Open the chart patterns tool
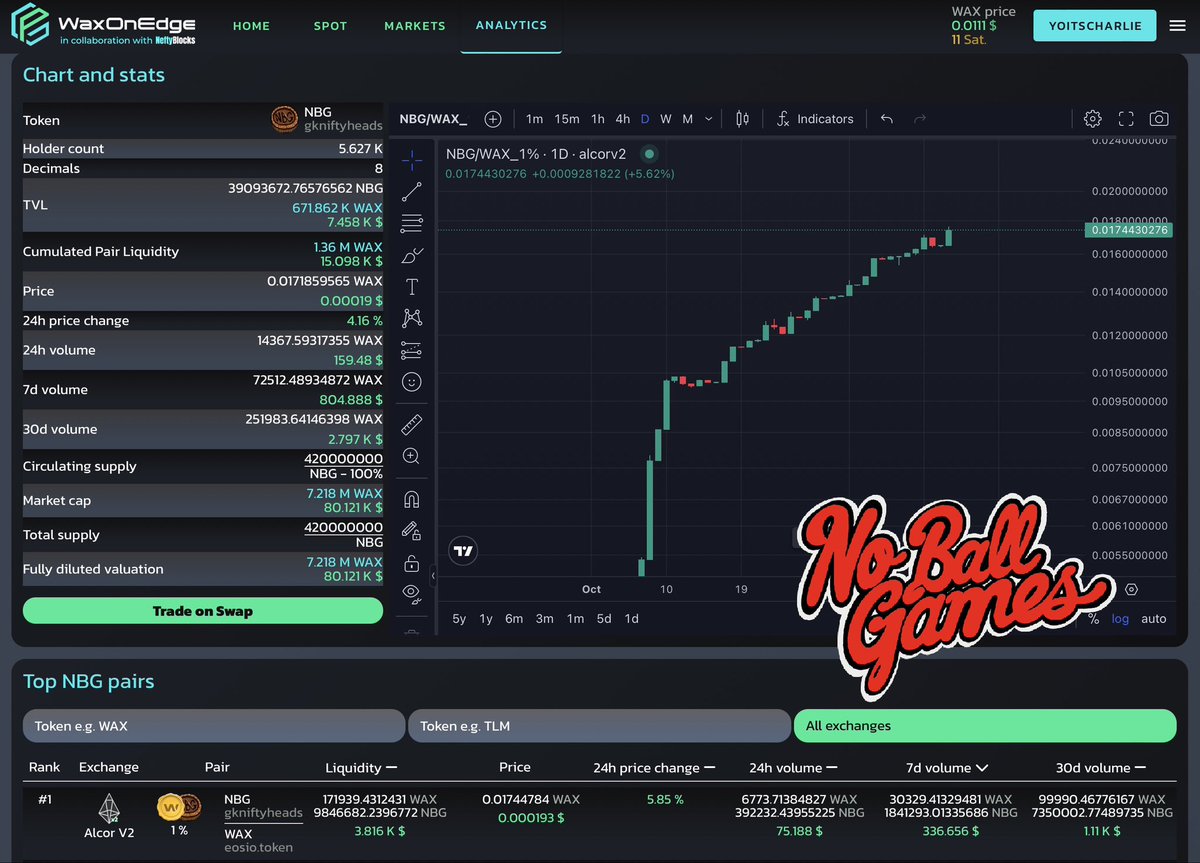This screenshot has height=863, width=1200. tap(411, 318)
